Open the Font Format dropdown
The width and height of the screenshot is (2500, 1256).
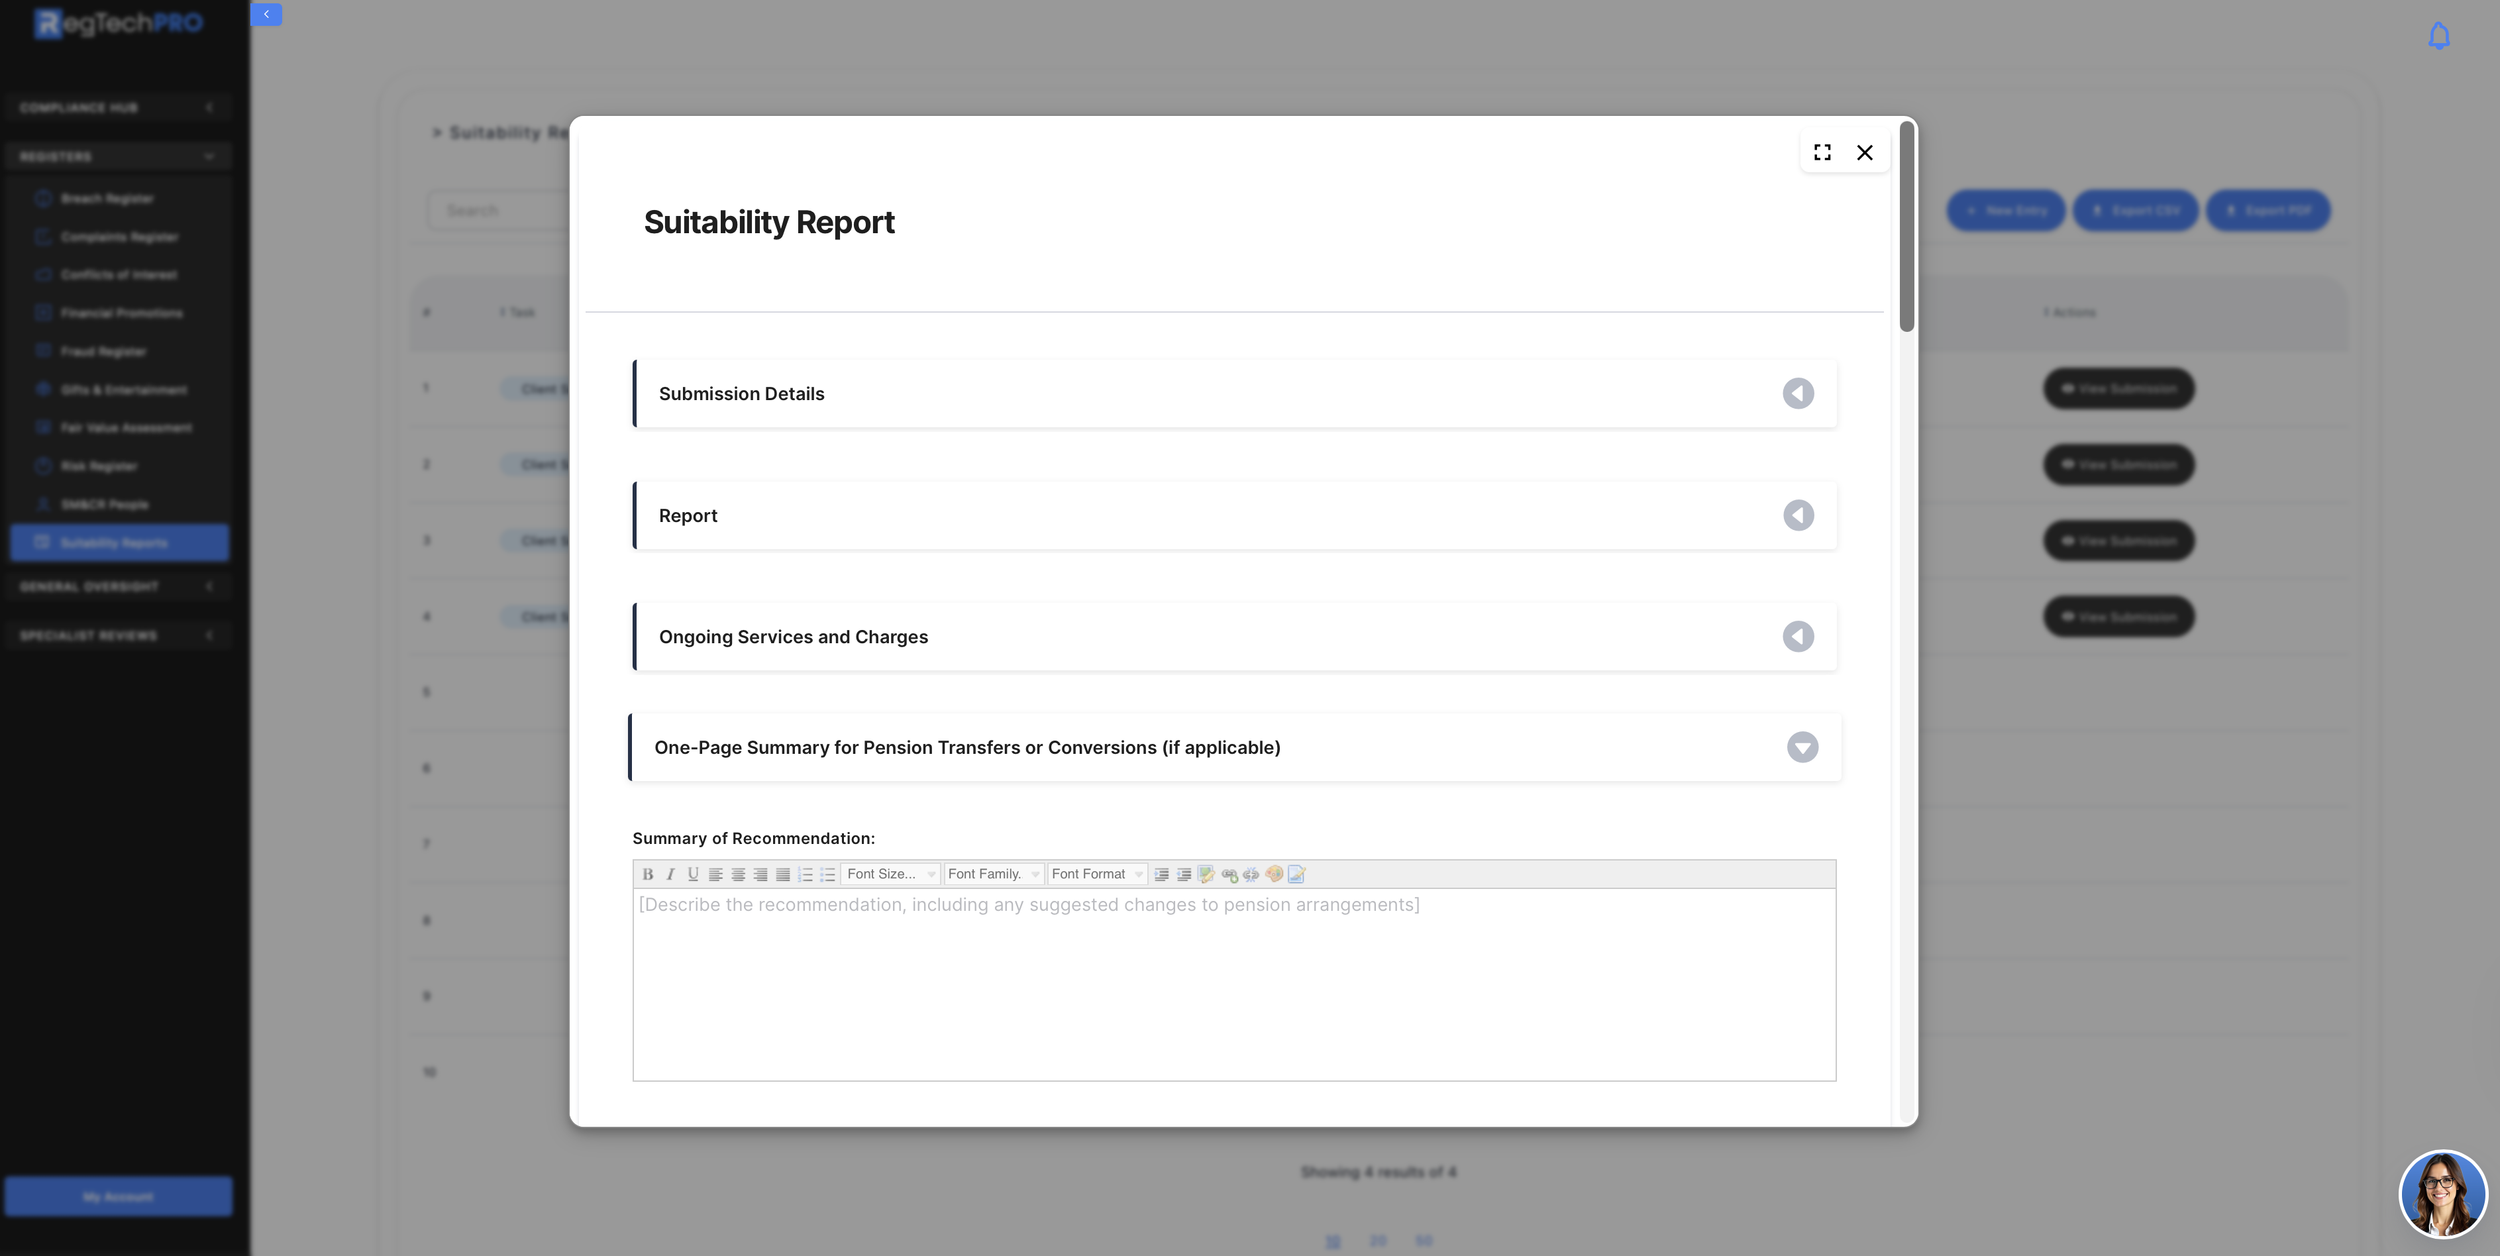tap(1096, 874)
